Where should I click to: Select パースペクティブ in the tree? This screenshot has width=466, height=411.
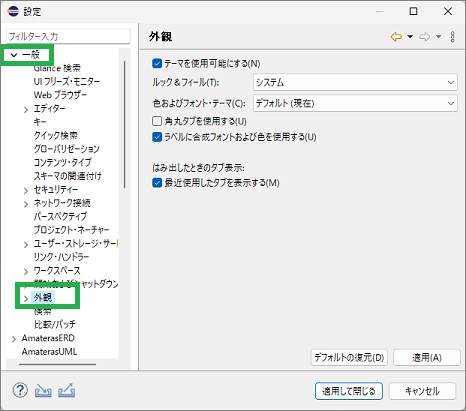click(60, 216)
